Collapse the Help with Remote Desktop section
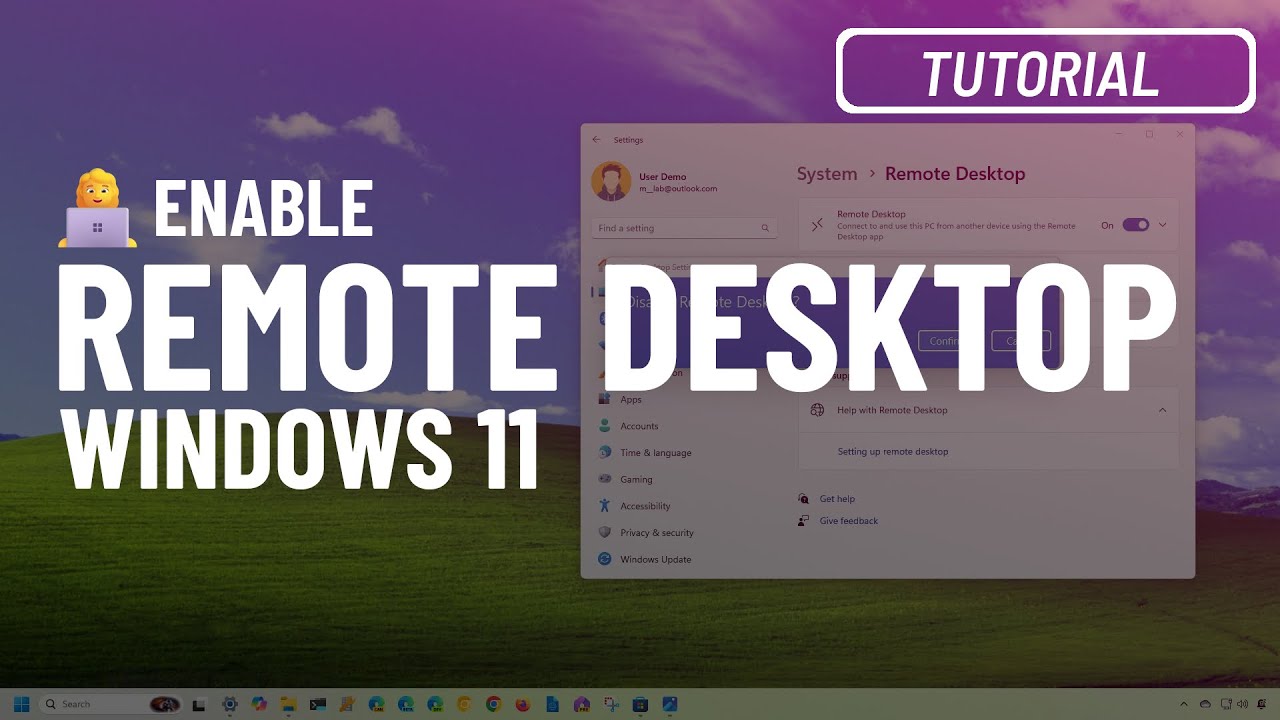This screenshot has width=1280, height=720. [1162, 410]
